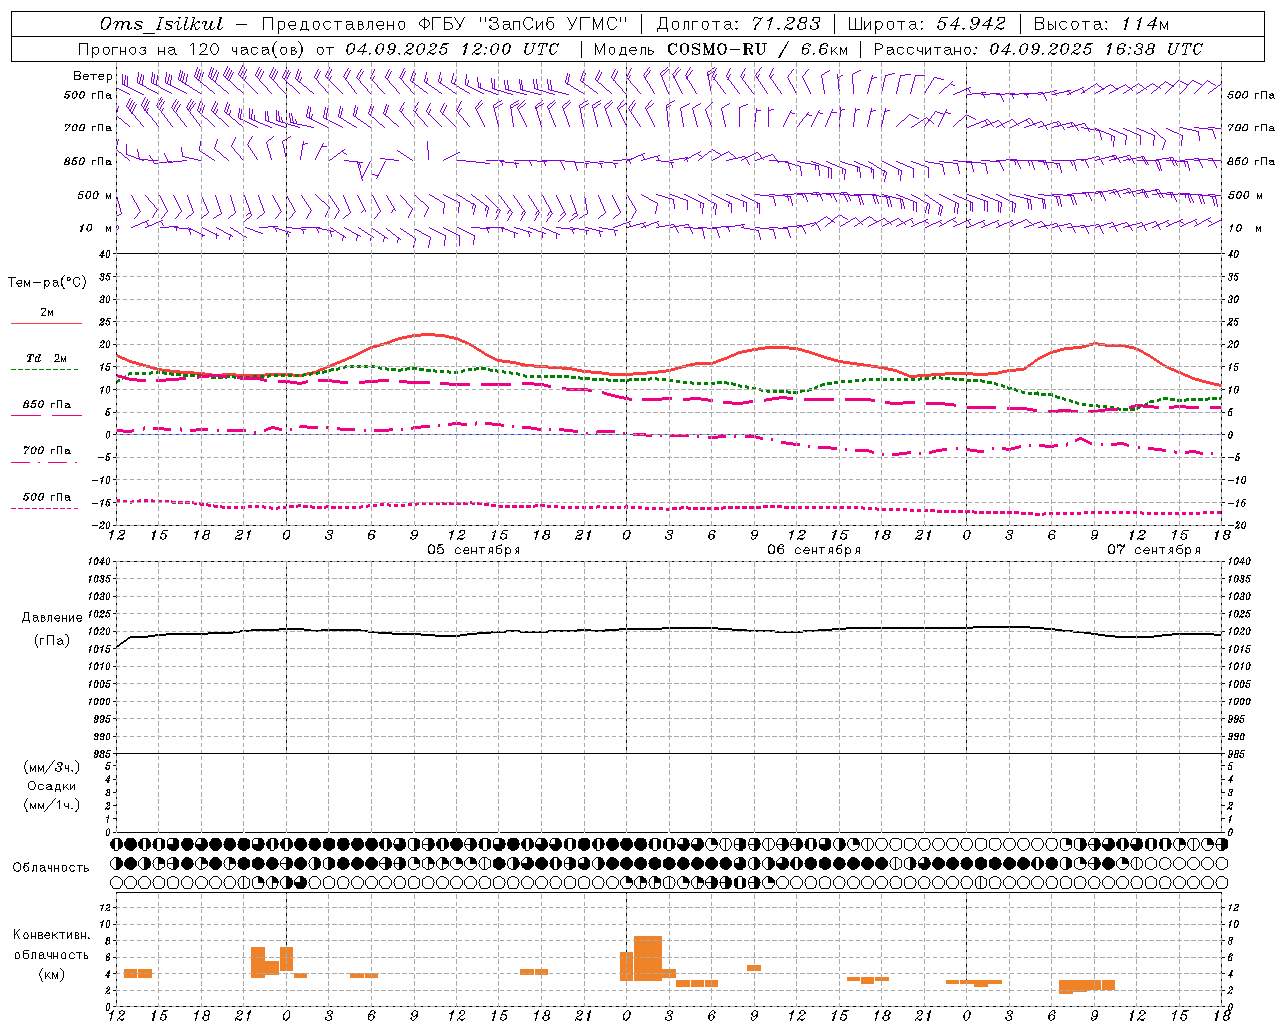Click the Td 2м dew point legend entry
The height and width of the screenshot is (1024, 1280).
point(47,358)
